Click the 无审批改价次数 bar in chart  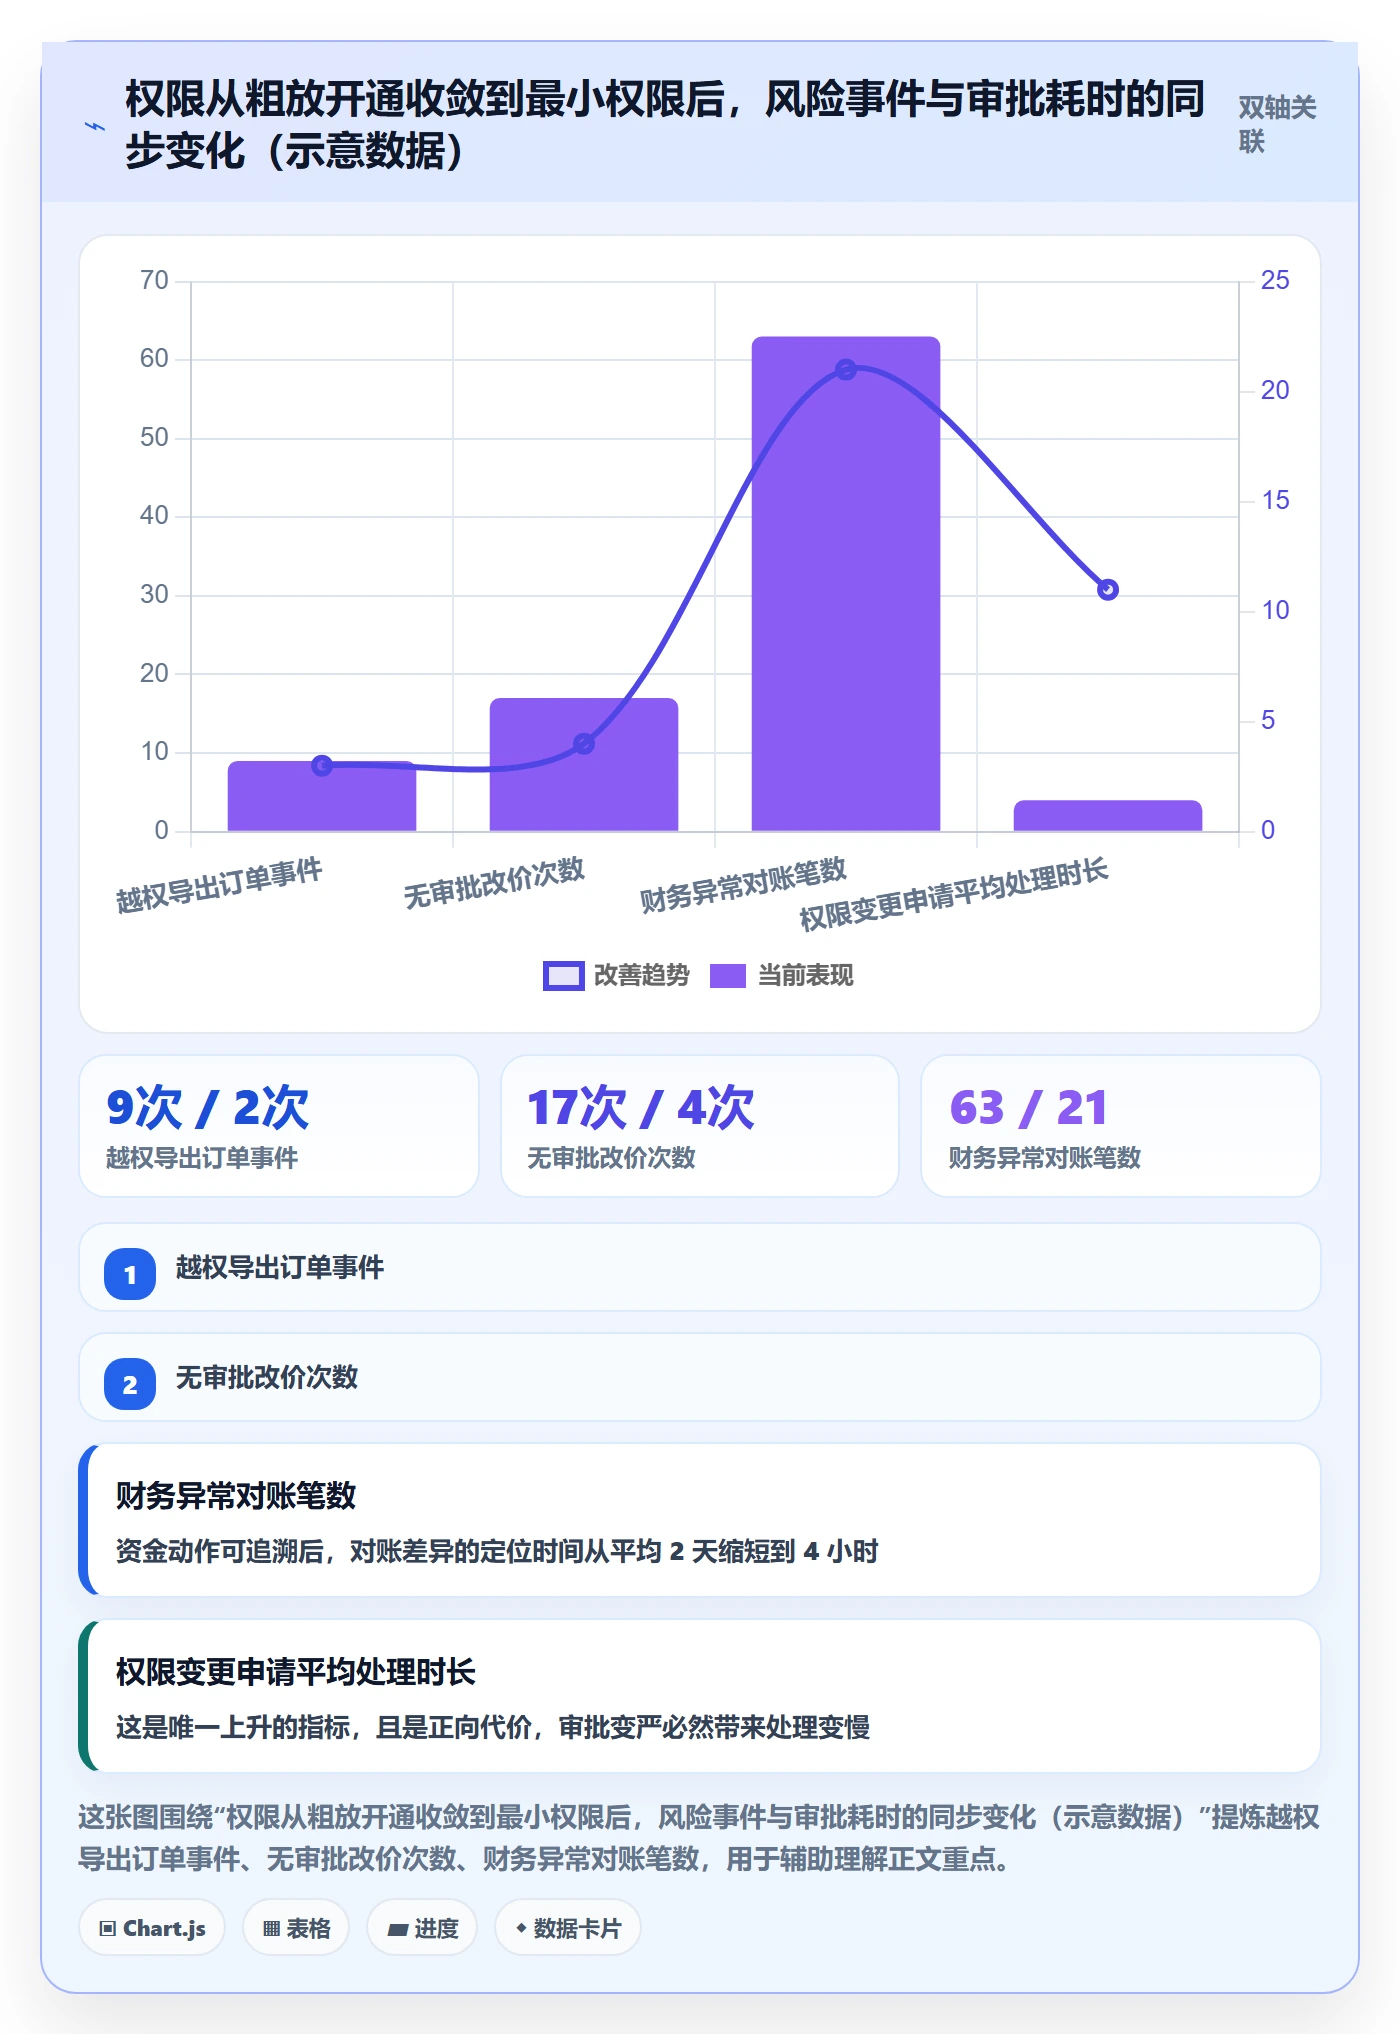(x=584, y=764)
